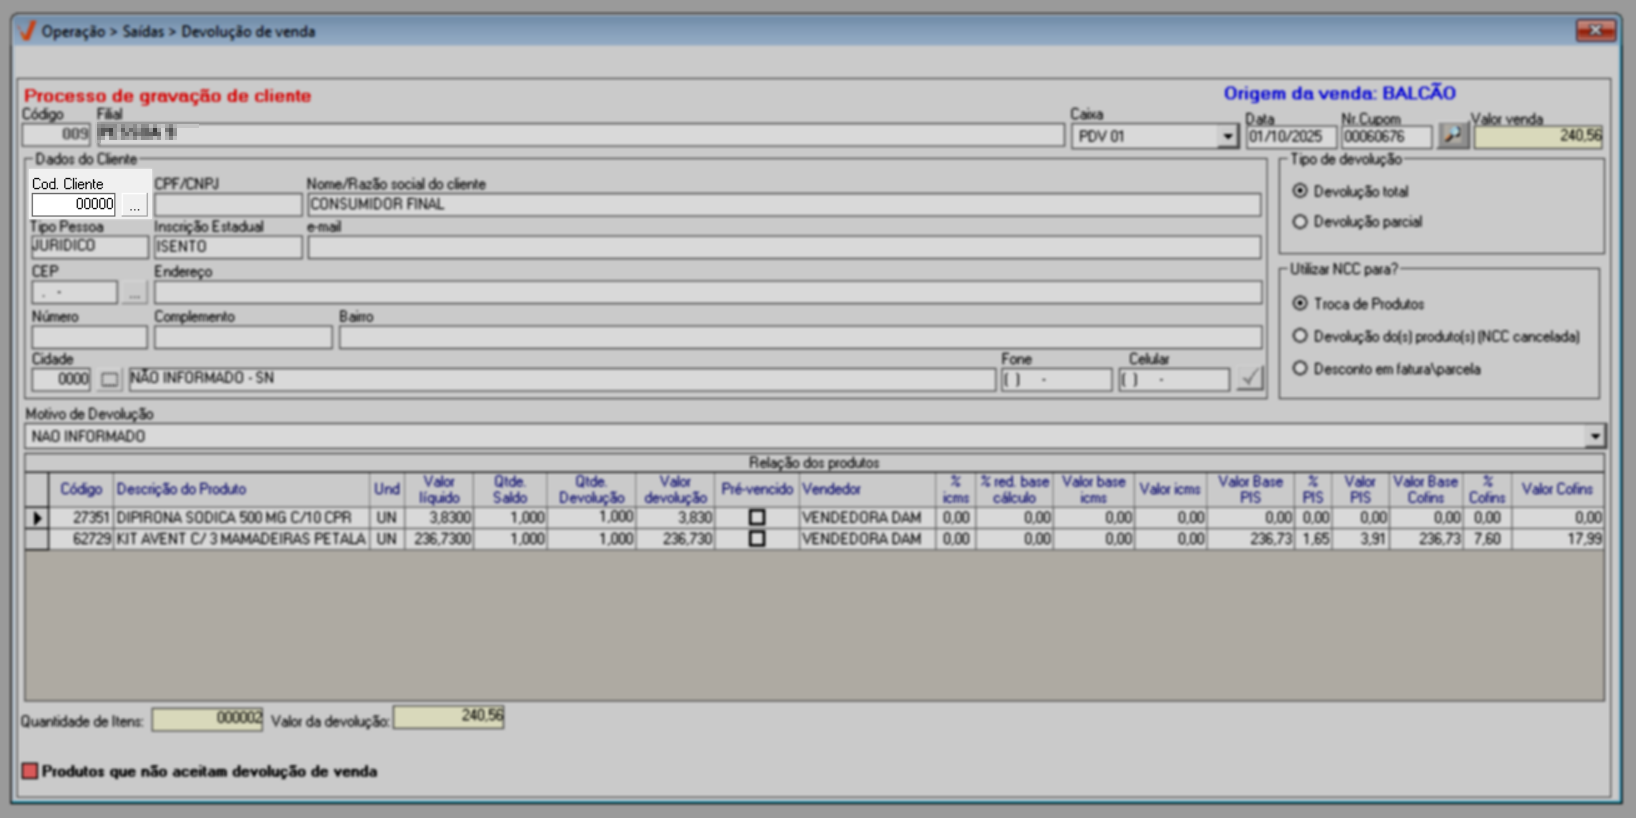Viewport: 1636px width, 818px height.
Task: Click the Nr. Cupom field
Action: (1386, 136)
